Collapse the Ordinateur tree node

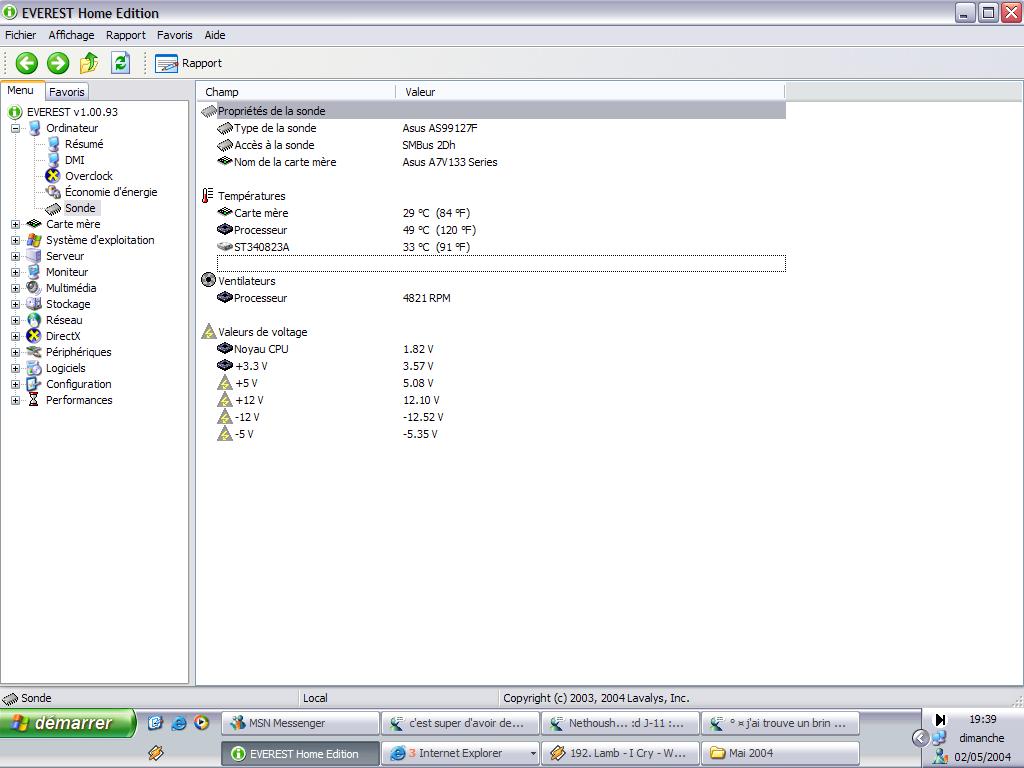(15, 129)
